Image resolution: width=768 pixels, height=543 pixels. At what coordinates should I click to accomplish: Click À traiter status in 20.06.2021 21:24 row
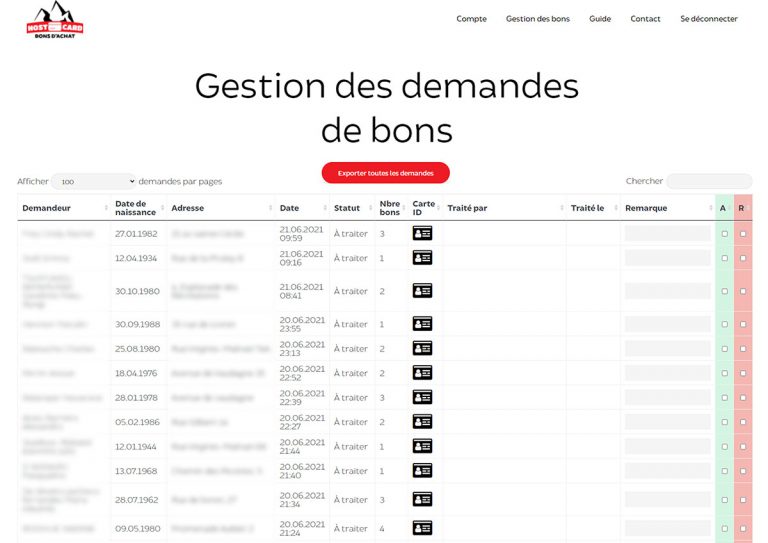point(351,529)
